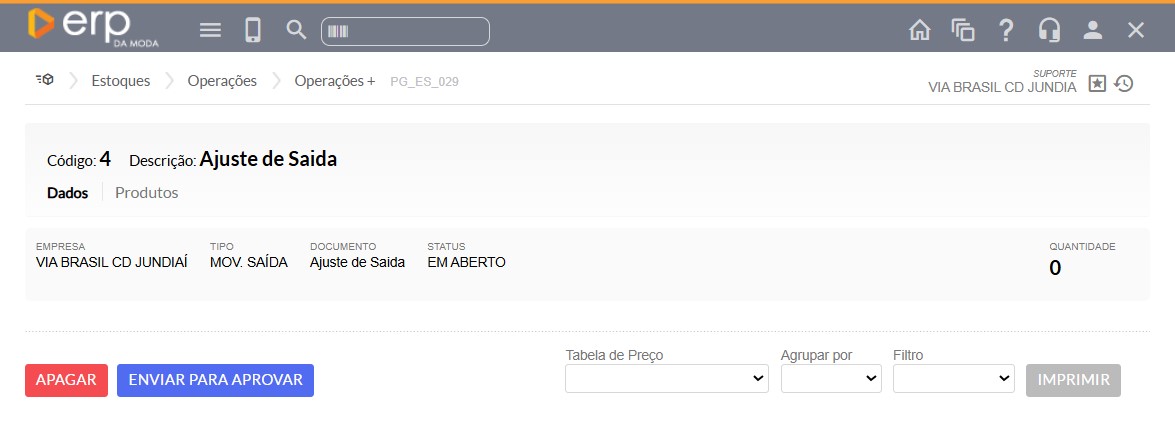Open the windows stack icon
Image resolution: width=1175 pixels, height=447 pixels.
point(963,31)
